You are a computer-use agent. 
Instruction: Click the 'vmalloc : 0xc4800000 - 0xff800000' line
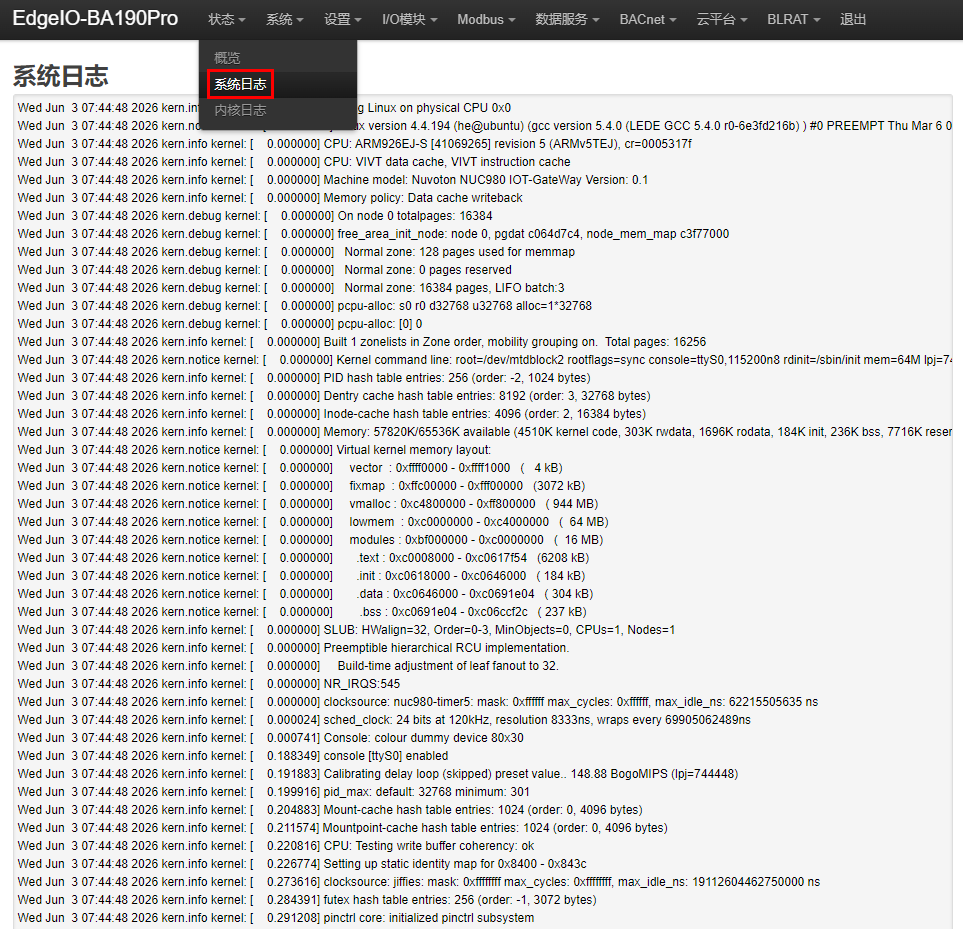click(308, 503)
